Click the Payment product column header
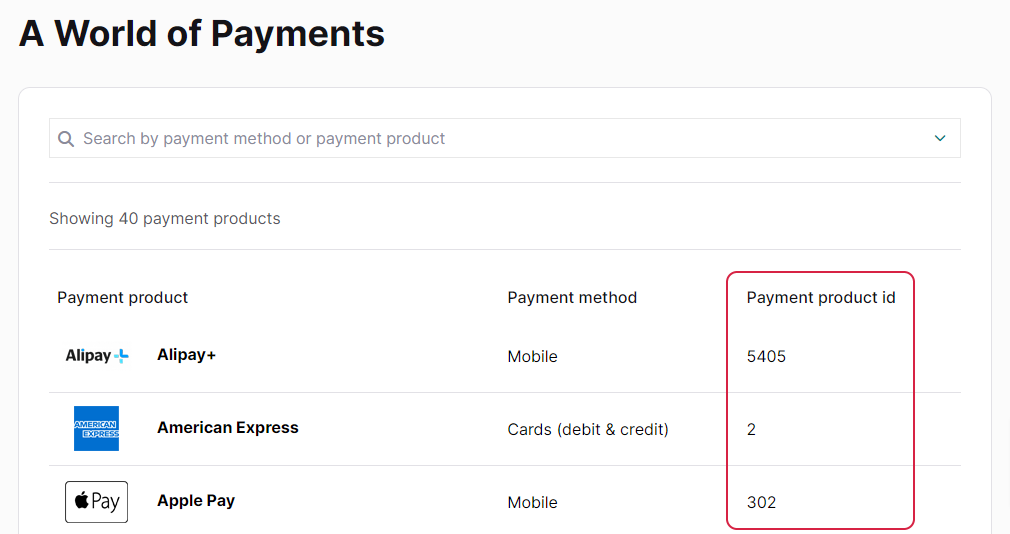The image size is (1010, 534). (122, 298)
